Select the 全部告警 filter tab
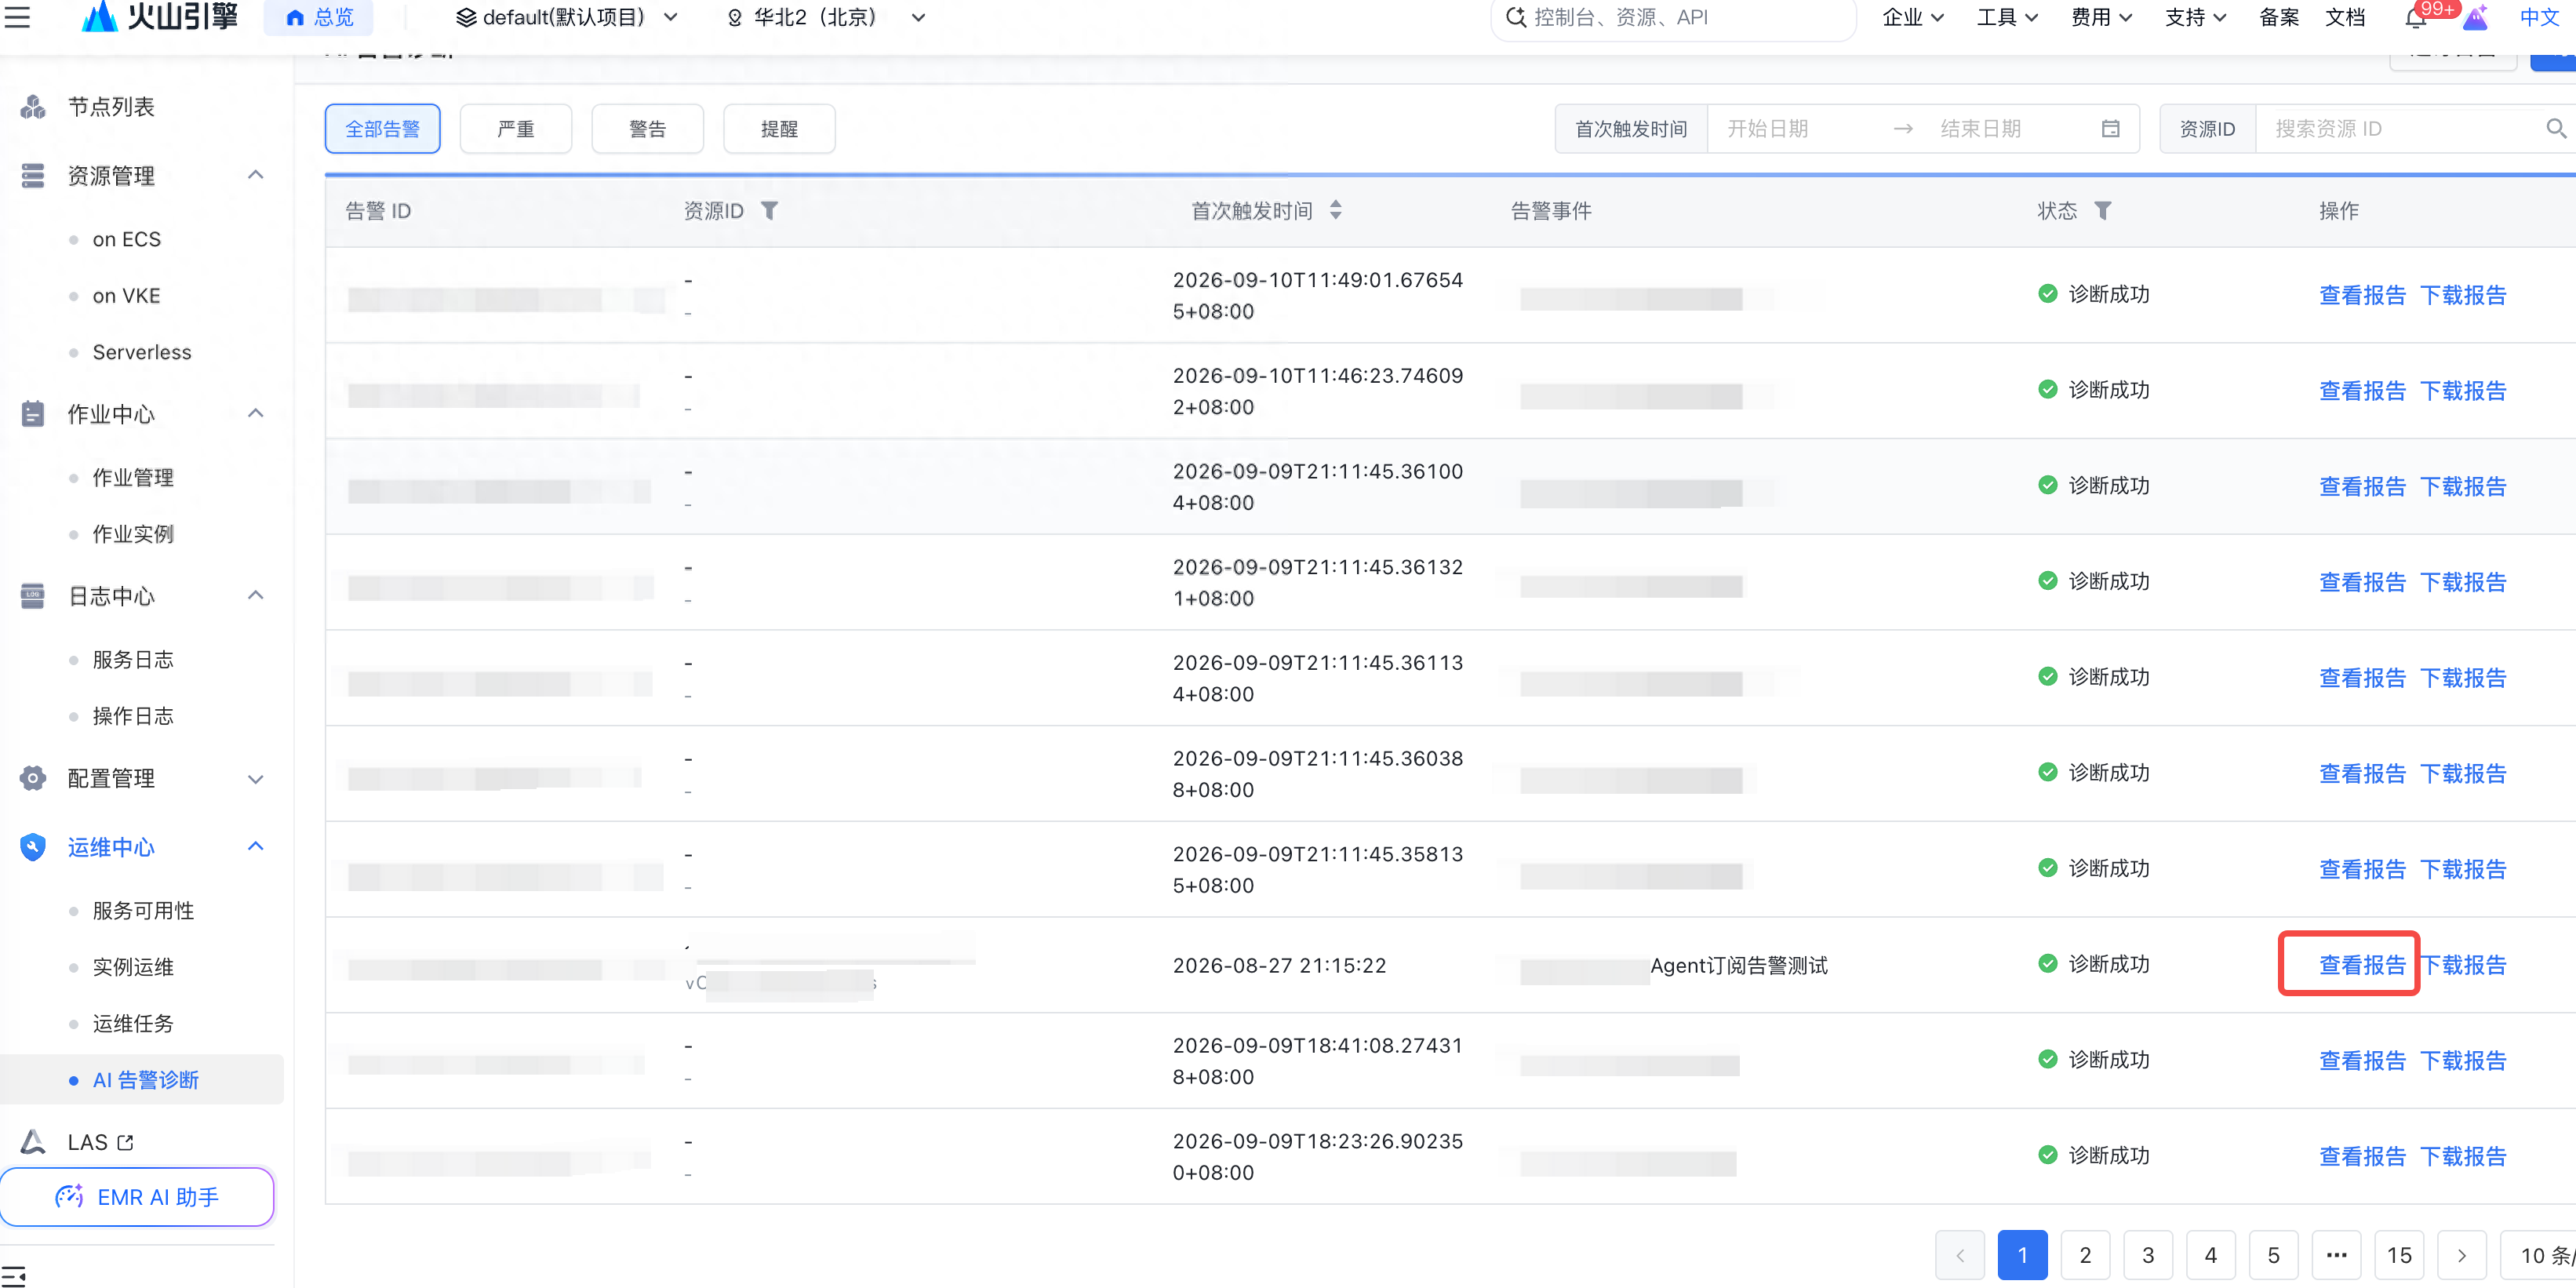 pos(382,128)
